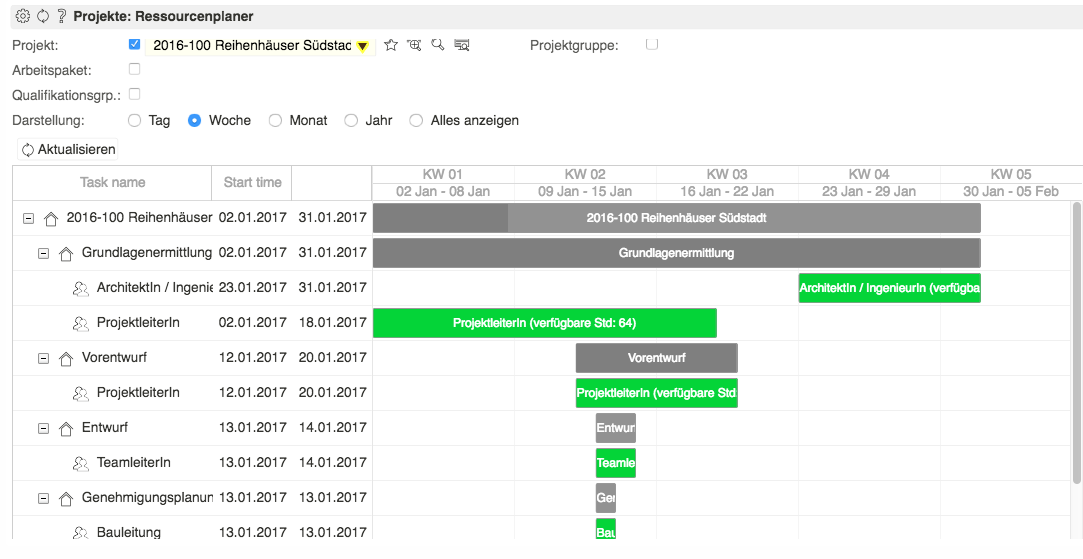This screenshot has height=559, width=1083.
Task: Click the person icon next to TeamleiterIn
Action: tap(81, 463)
